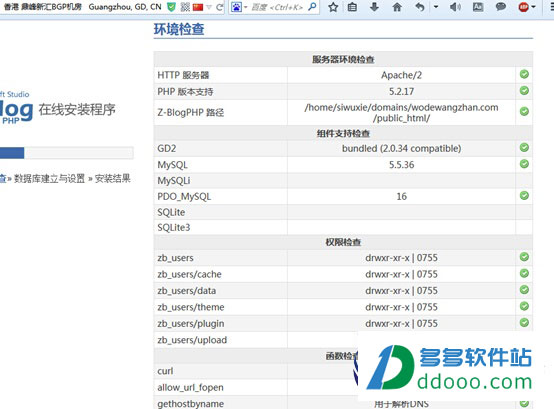The height and width of the screenshot is (409, 554).
Task: Open the Baidu search engine selector
Action: 239,7
